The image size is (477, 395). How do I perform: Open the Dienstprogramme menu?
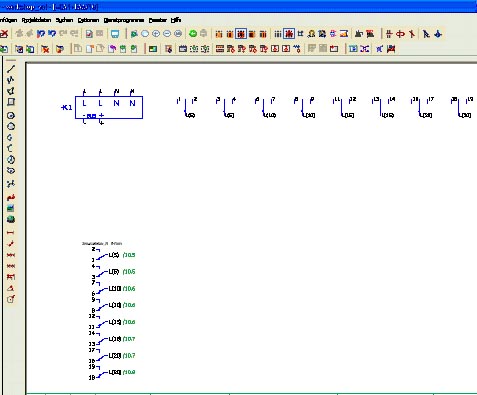tap(124, 20)
